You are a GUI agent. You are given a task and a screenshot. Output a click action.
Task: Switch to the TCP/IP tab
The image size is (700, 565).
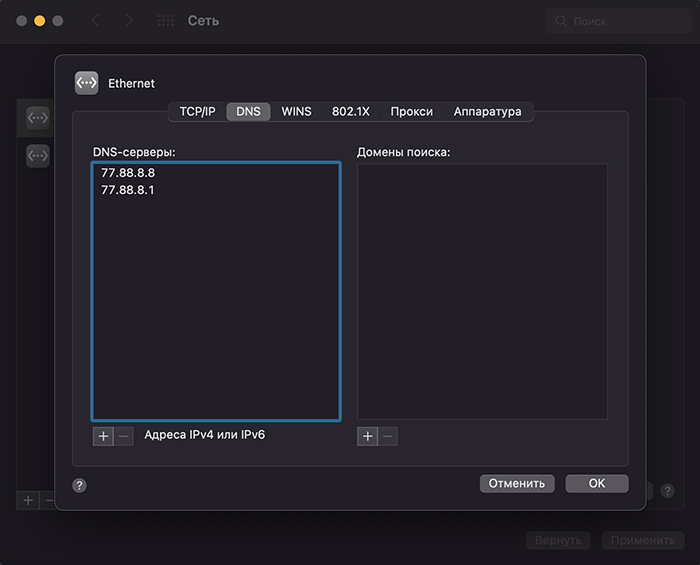click(197, 112)
